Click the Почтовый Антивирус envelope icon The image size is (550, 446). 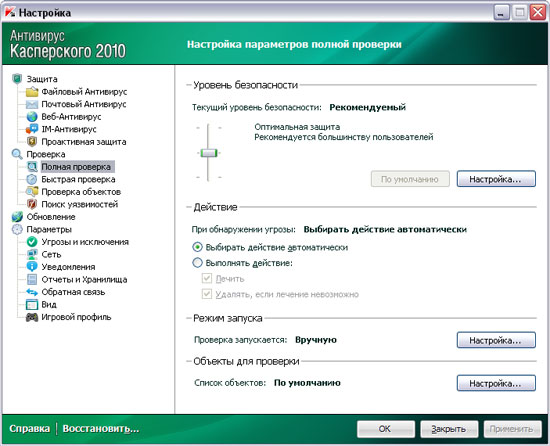32,104
